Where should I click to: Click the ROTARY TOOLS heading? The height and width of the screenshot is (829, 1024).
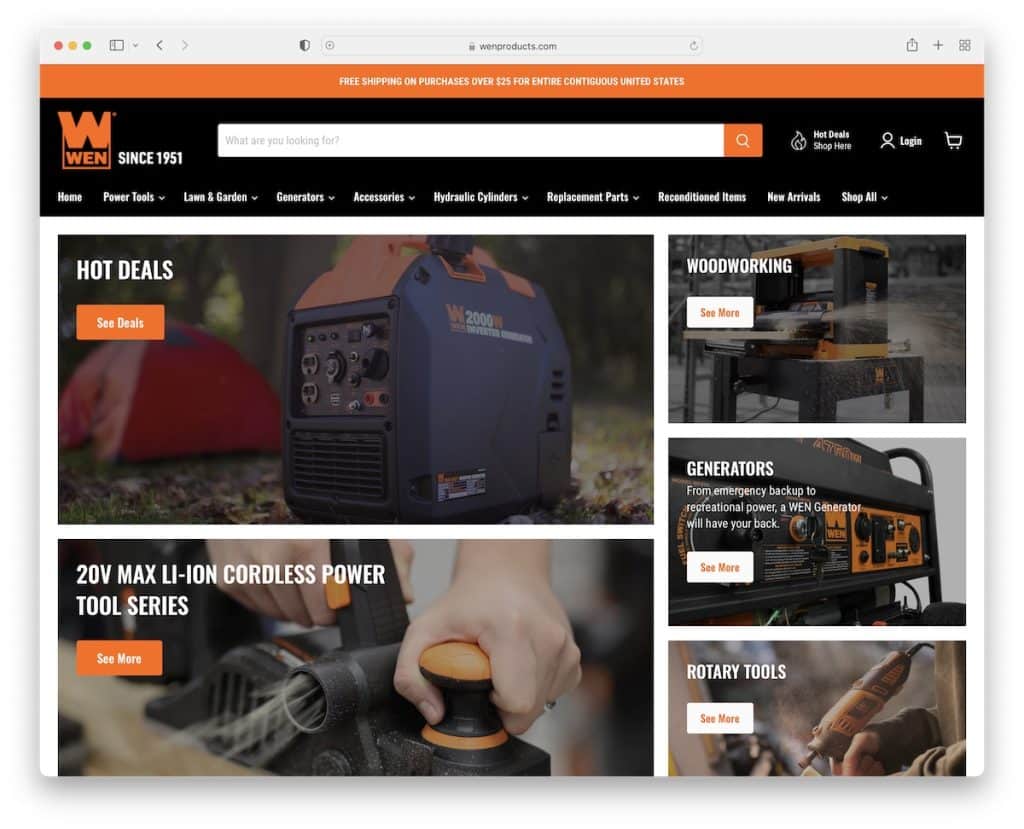coord(736,672)
